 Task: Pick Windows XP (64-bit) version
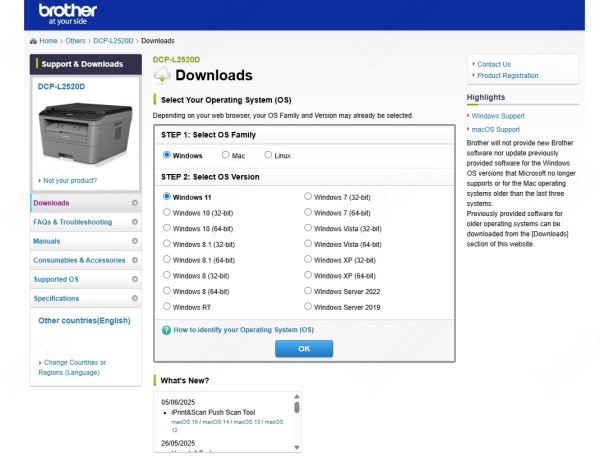pos(308,275)
